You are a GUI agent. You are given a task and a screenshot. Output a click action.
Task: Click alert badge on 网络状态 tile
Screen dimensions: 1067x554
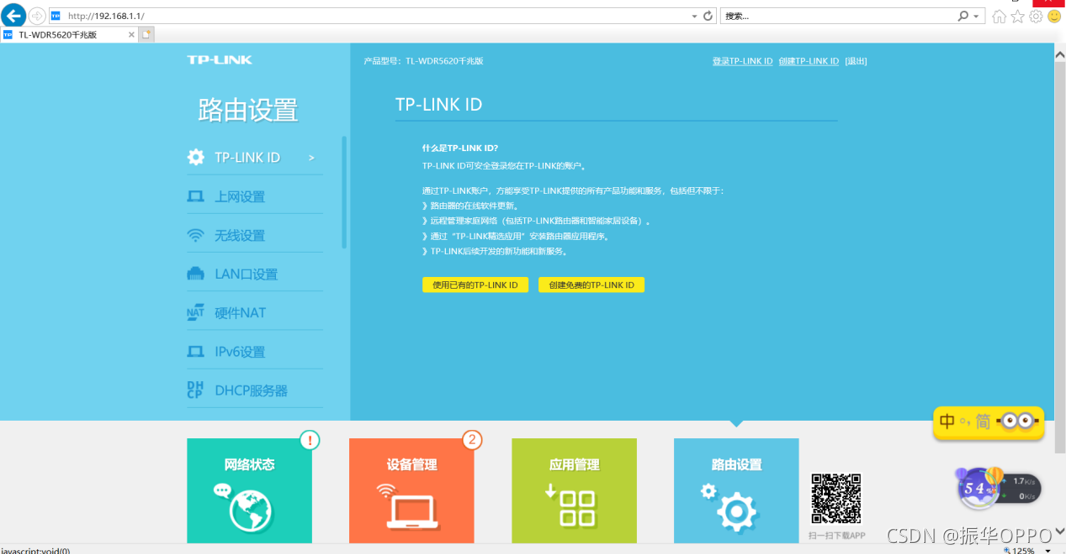click(x=310, y=440)
